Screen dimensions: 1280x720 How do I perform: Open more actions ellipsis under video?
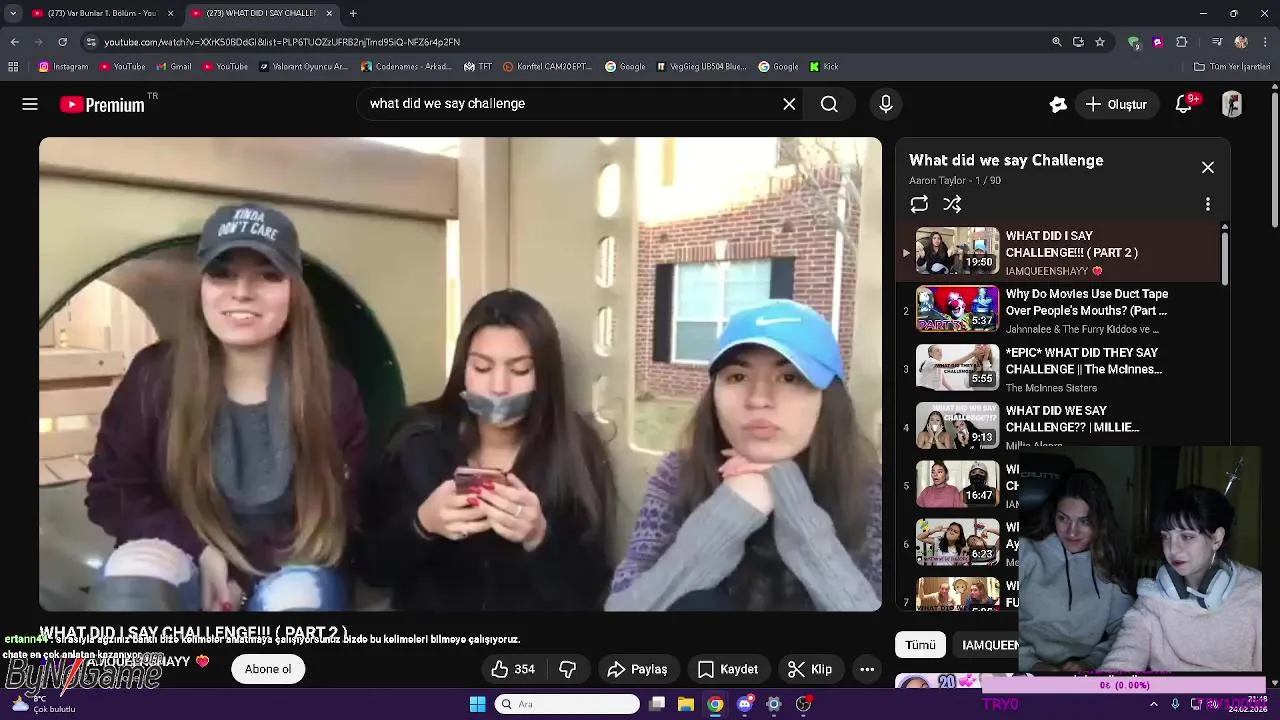coord(867,669)
